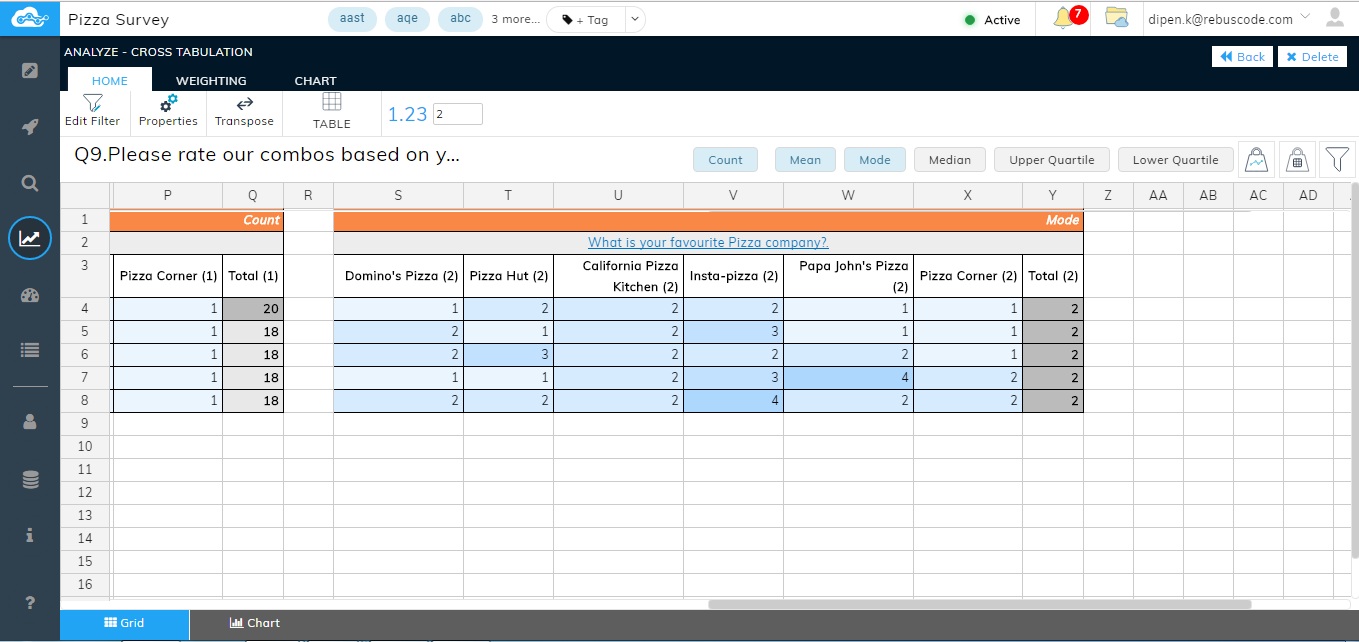Expand the Tag dropdown arrow
1359x642 pixels.
(x=634, y=19)
